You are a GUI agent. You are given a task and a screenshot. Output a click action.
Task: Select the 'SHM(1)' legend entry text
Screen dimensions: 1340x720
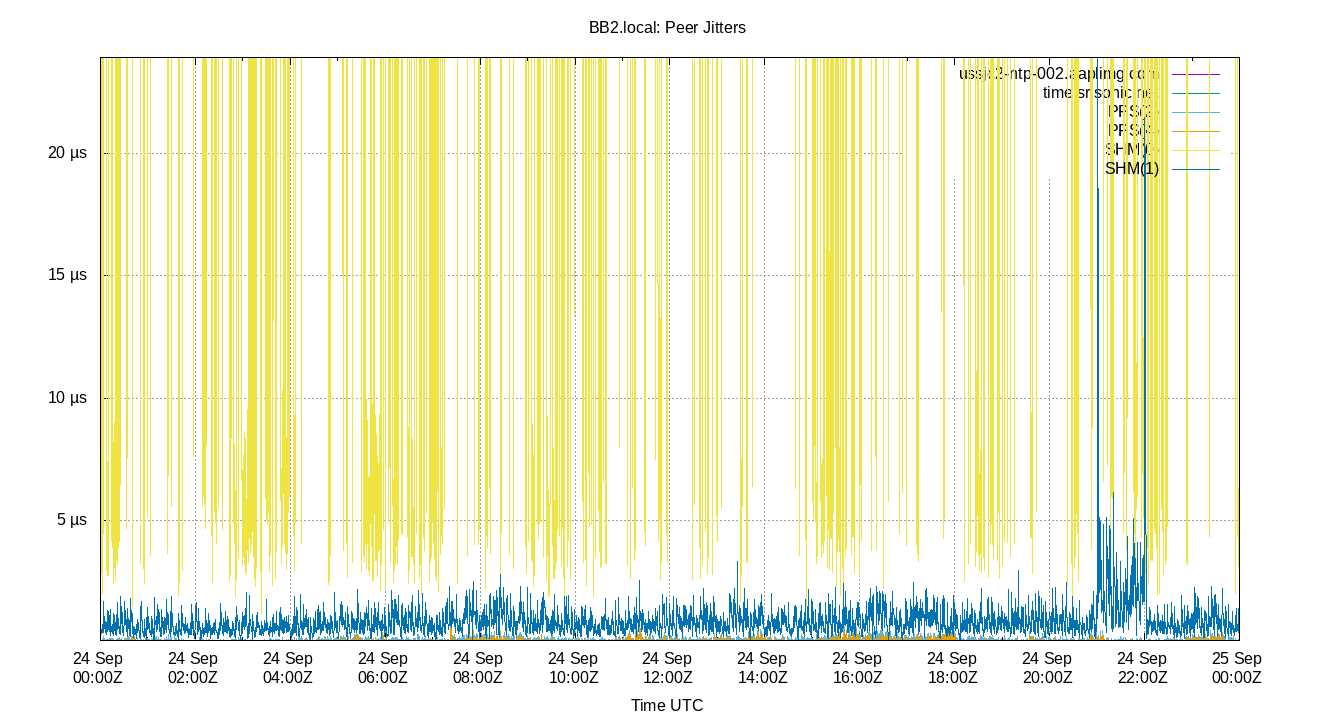coord(1132,169)
